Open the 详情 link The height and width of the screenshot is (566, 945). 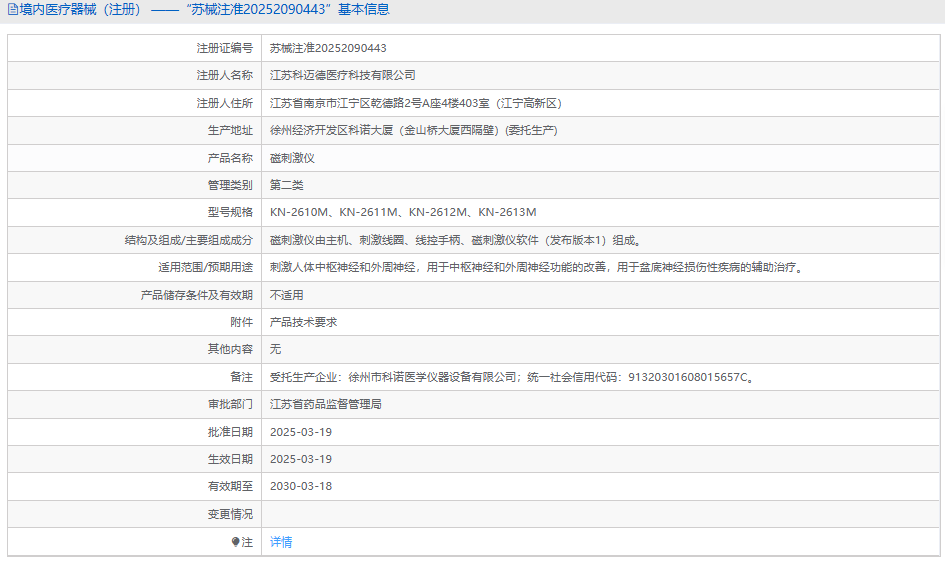(281, 542)
